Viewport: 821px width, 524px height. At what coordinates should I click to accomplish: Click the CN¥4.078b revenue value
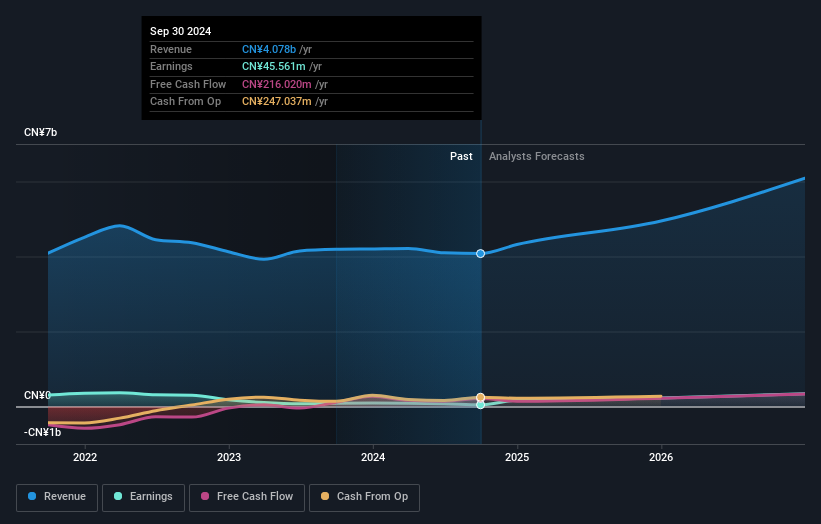(x=269, y=49)
